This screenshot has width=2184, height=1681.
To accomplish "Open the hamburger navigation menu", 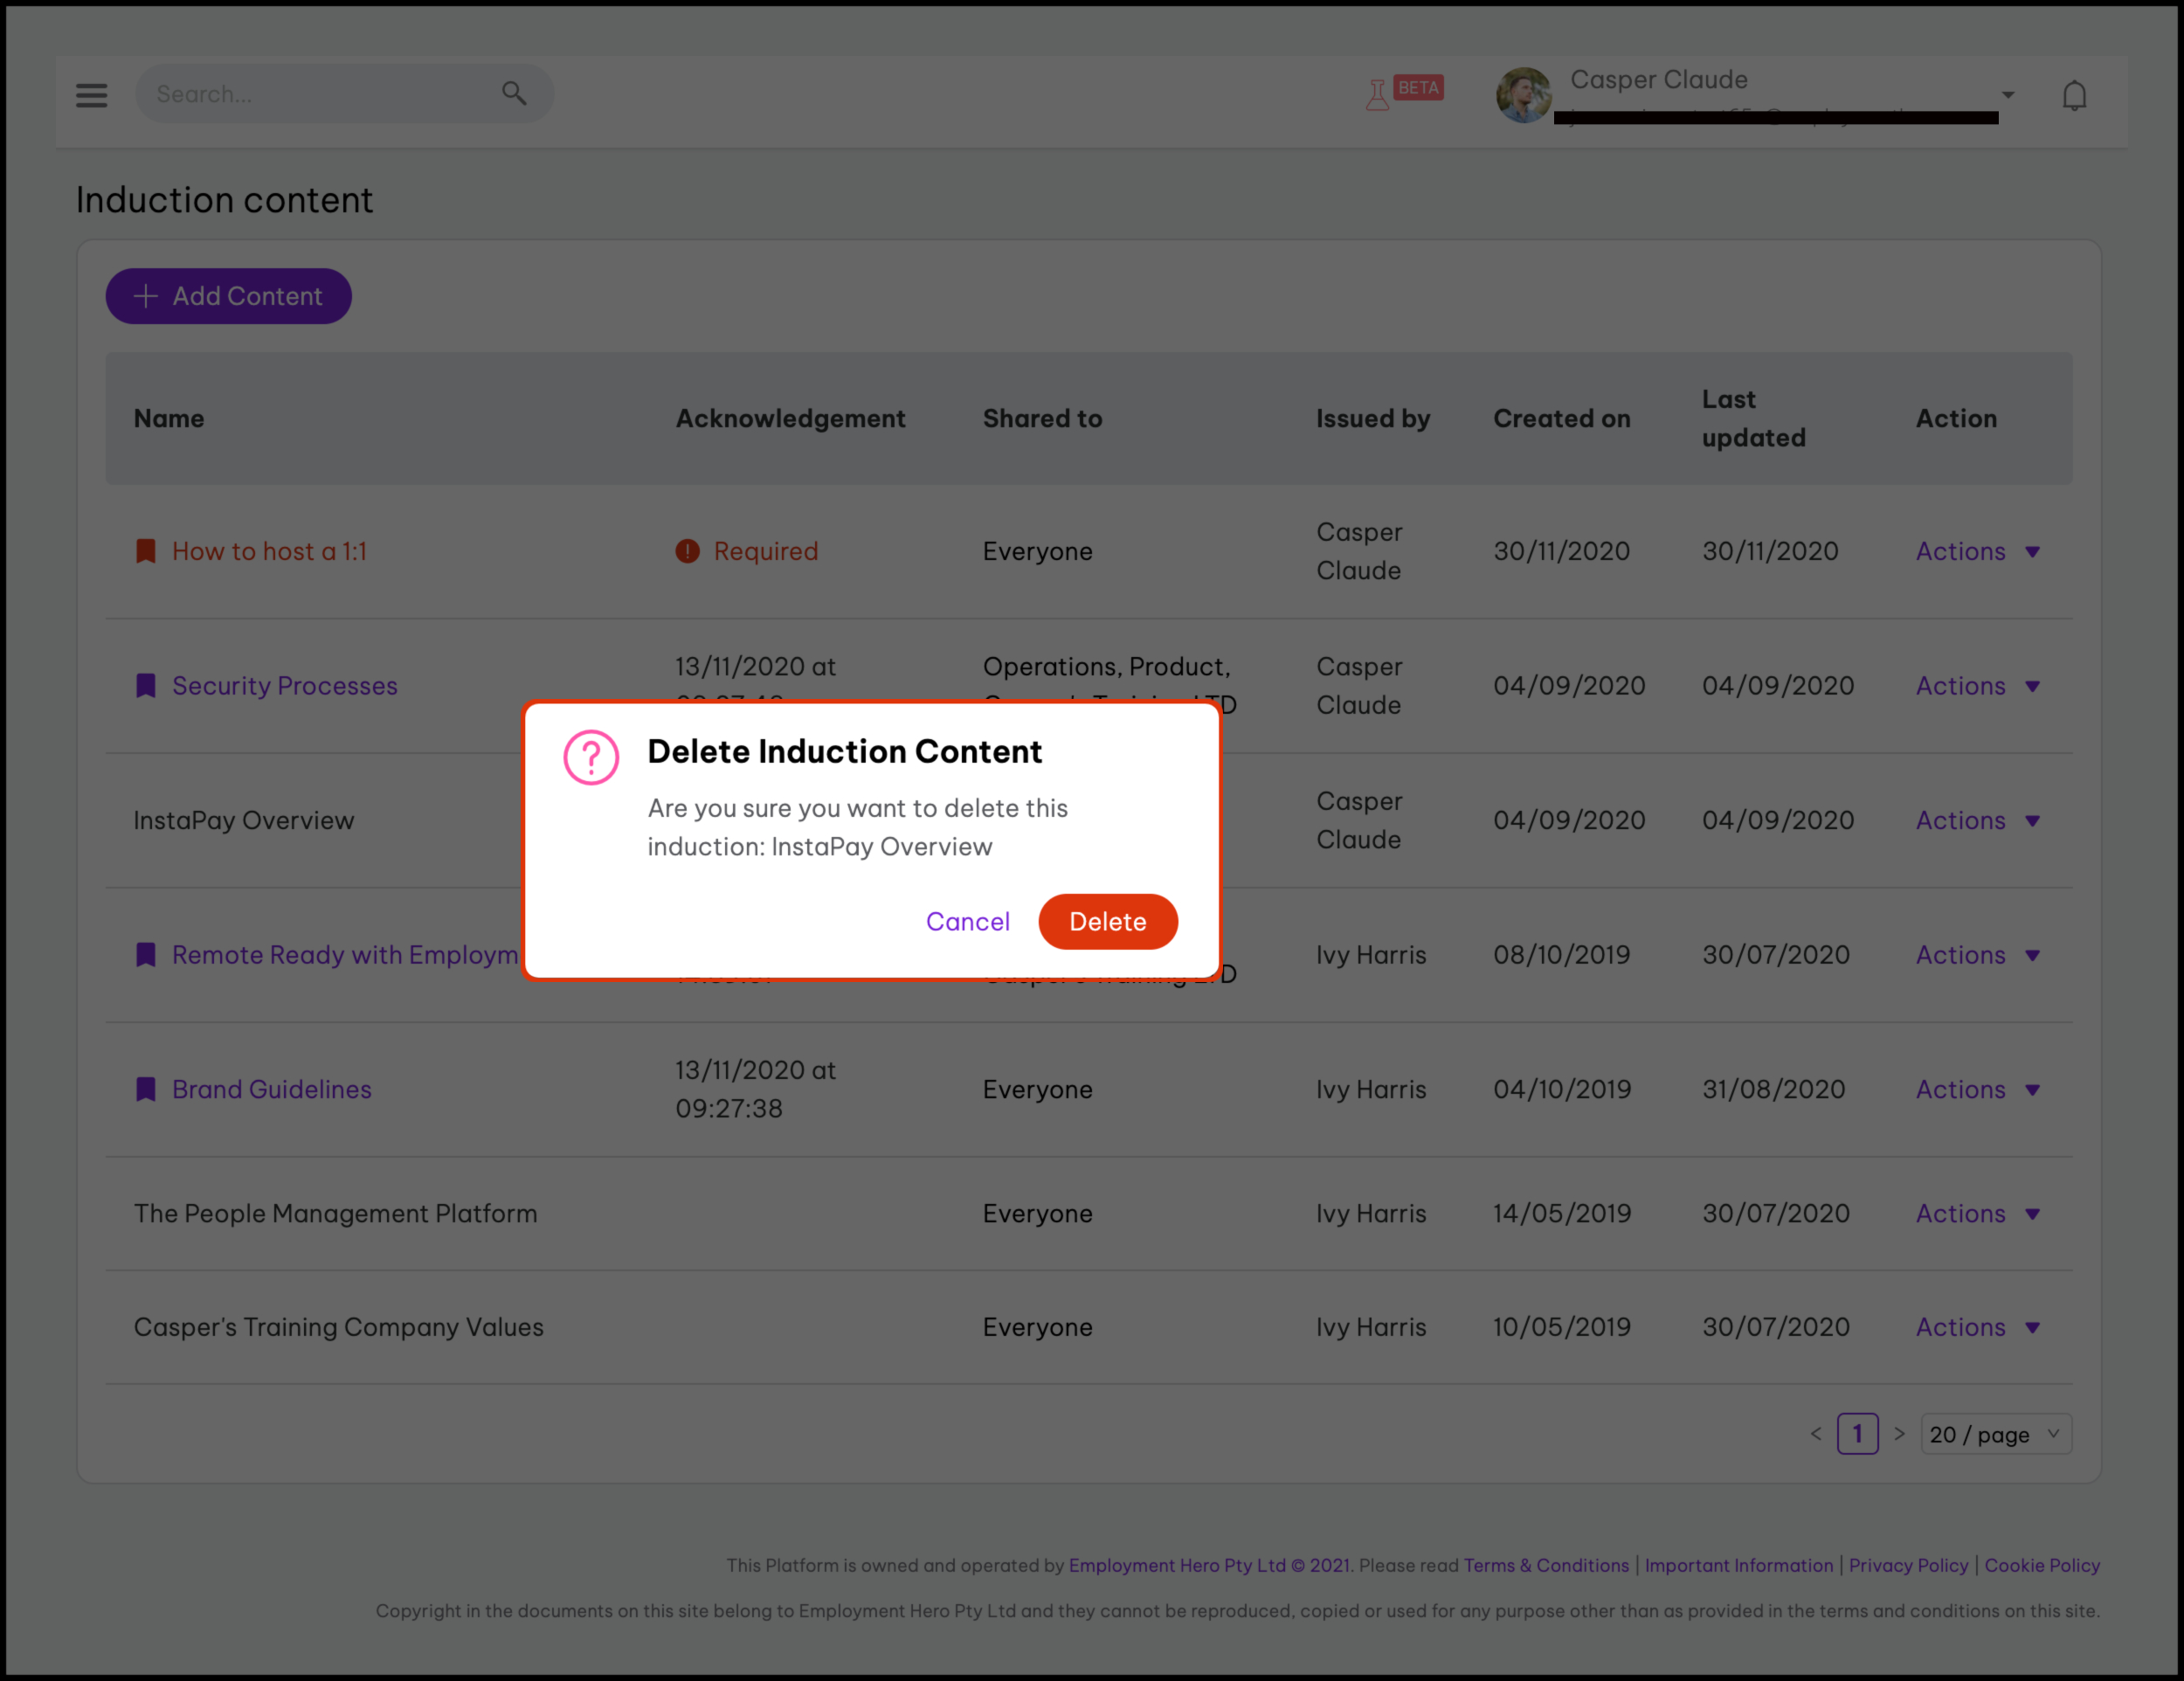I will click(91, 95).
